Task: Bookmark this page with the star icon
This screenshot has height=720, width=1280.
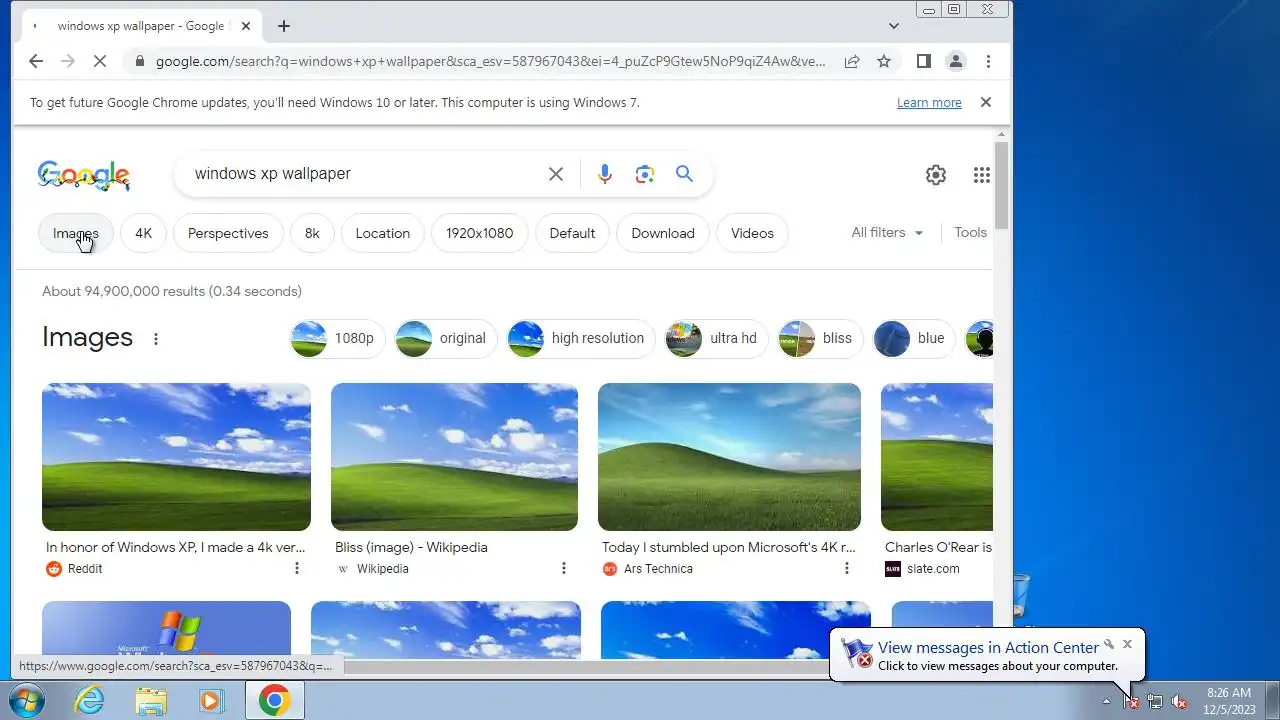Action: click(x=884, y=61)
